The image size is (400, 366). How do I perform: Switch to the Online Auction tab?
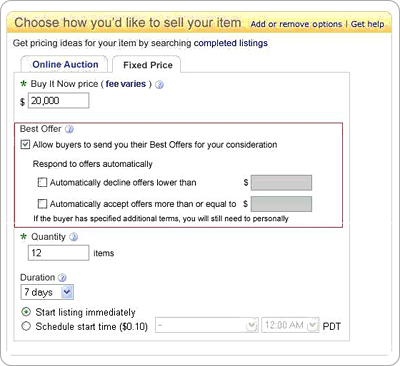65,64
